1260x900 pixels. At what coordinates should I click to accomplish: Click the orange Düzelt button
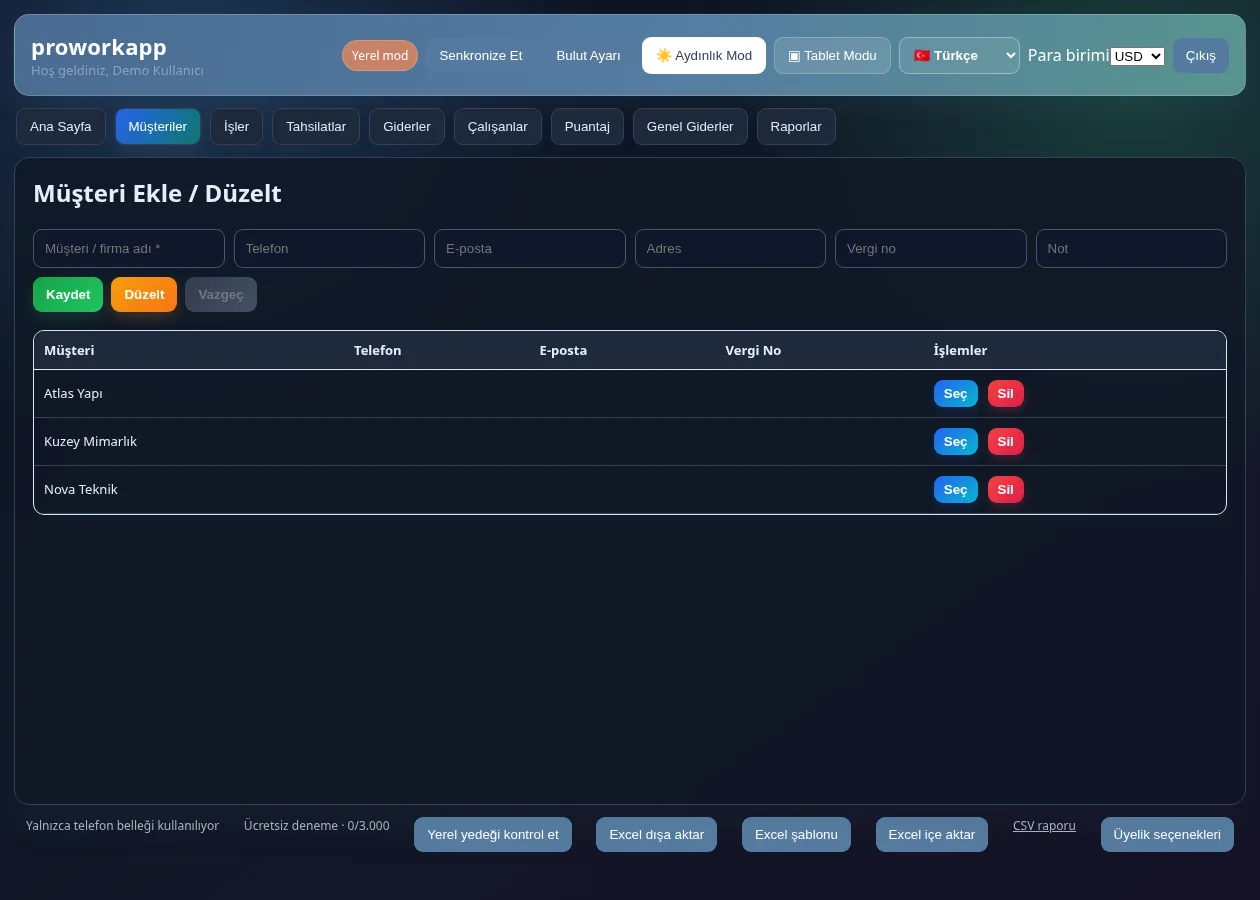click(144, 294)
